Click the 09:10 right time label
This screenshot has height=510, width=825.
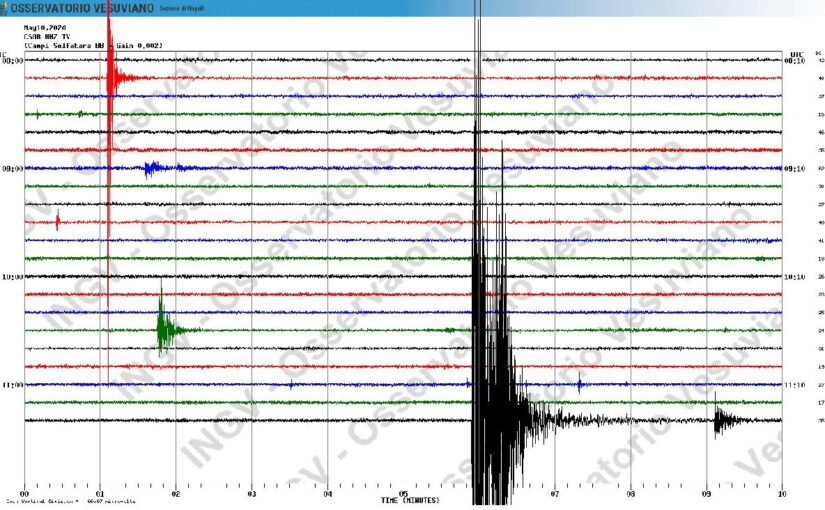(794, 169)
